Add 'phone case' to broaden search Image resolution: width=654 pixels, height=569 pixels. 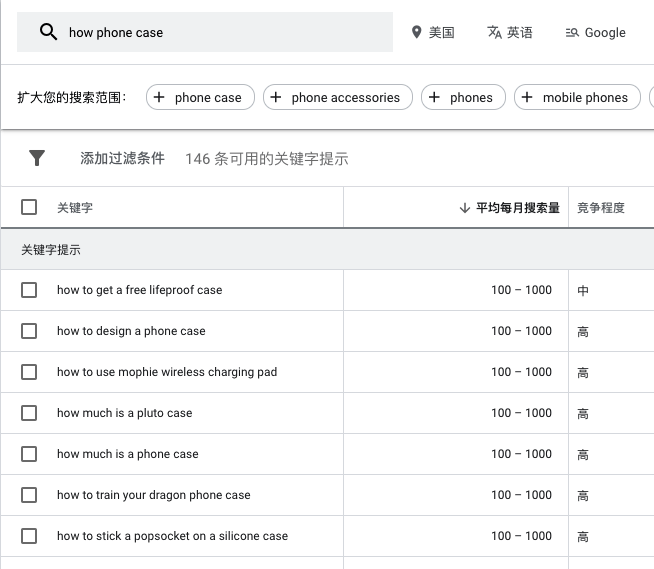point(200,97)
